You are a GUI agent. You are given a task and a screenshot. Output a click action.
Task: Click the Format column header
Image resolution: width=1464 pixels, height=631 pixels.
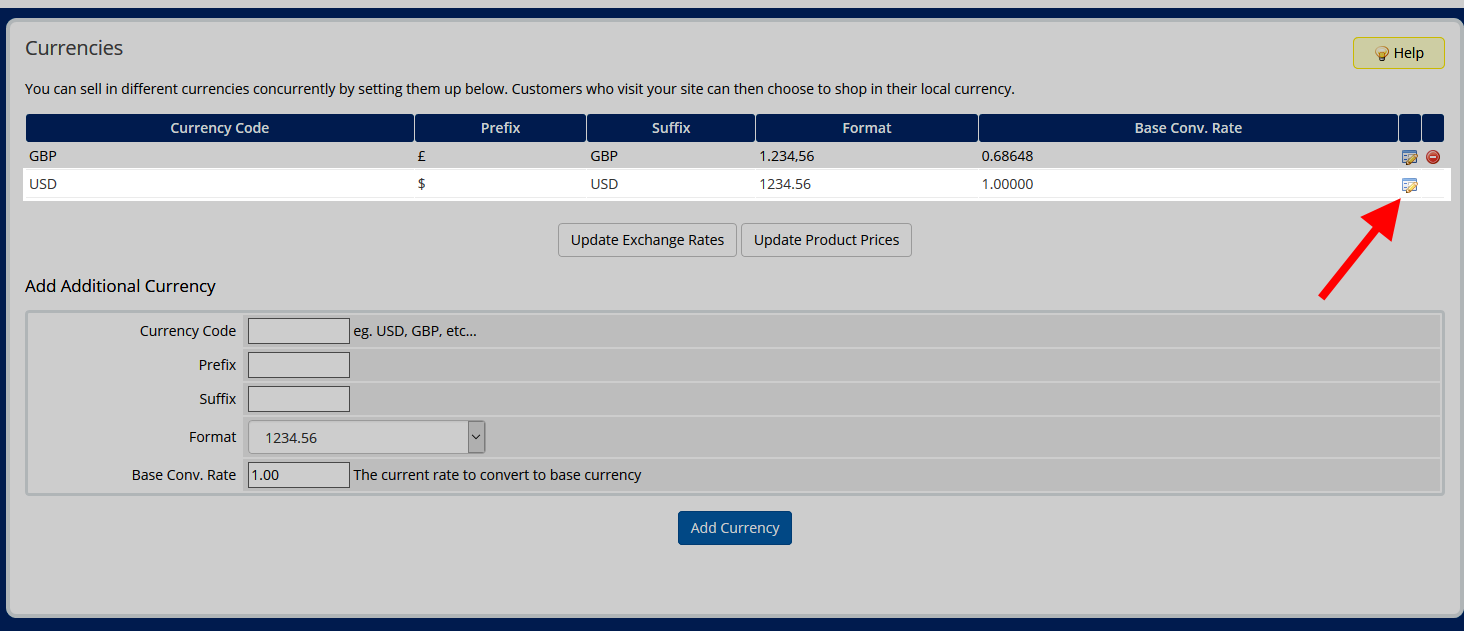867,128
